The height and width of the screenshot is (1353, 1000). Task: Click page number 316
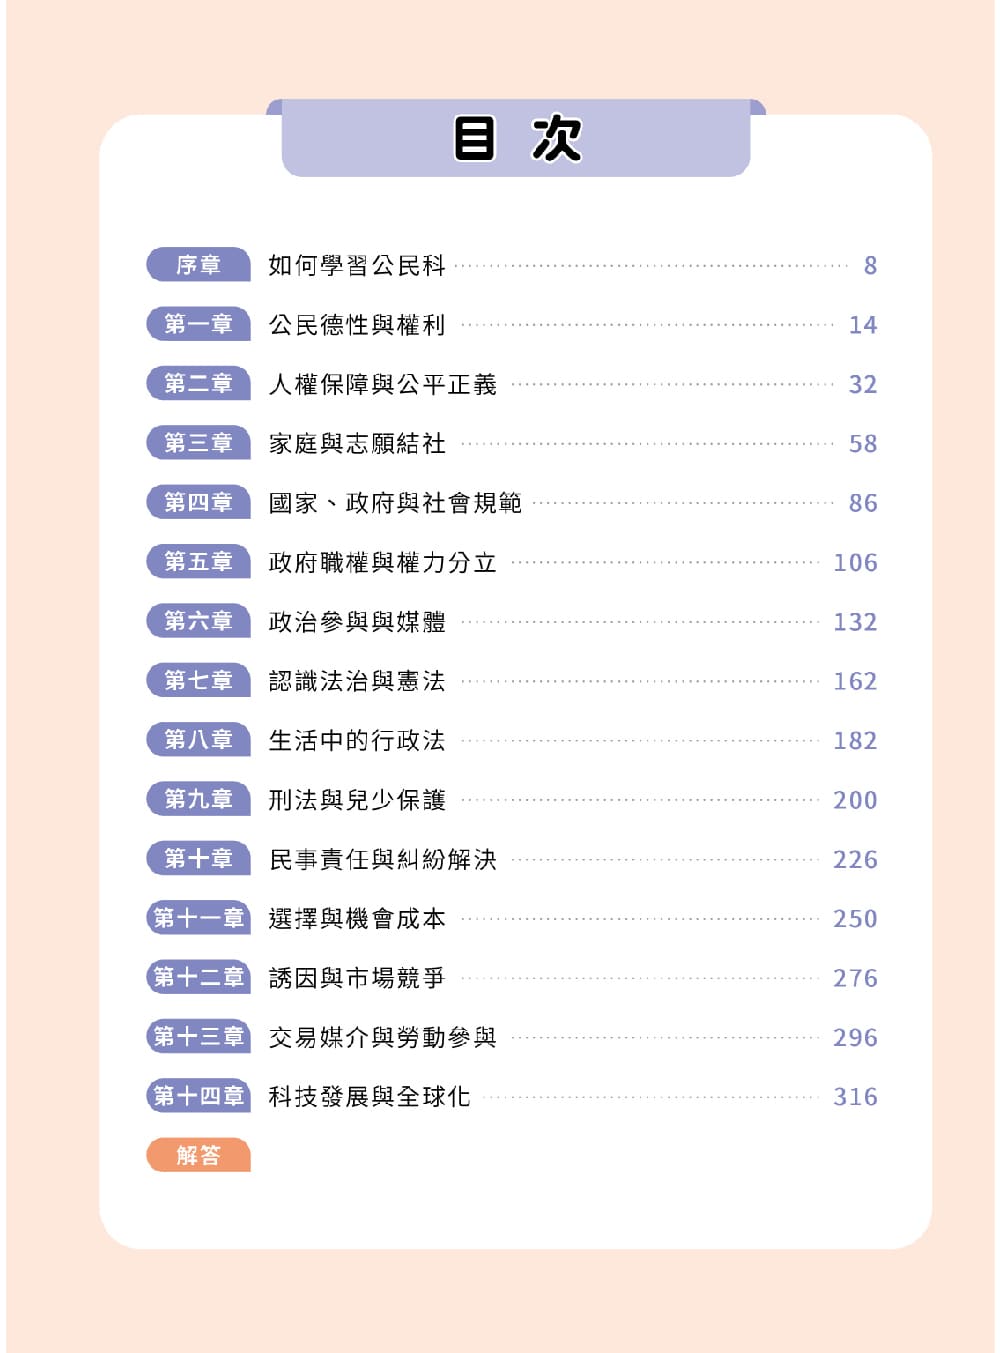coord(855,1097)
